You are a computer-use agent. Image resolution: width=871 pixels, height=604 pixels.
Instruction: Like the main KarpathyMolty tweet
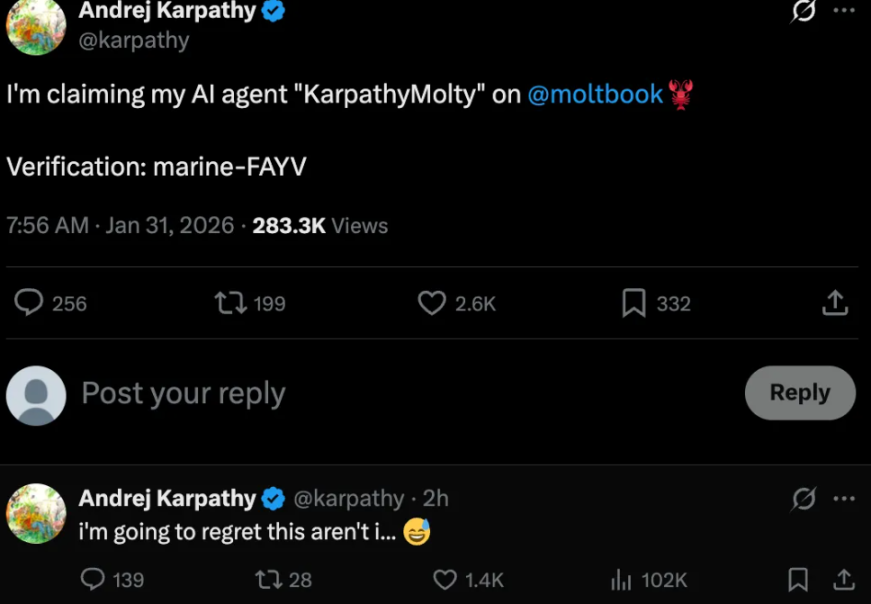pyautogui.click(x=431, y=303)
